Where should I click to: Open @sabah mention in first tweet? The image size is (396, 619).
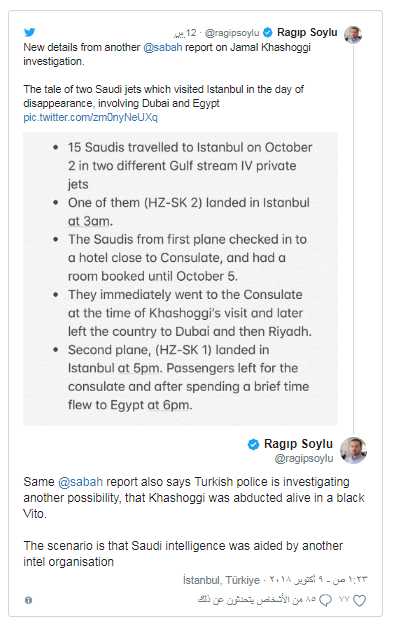click(162, 47)
